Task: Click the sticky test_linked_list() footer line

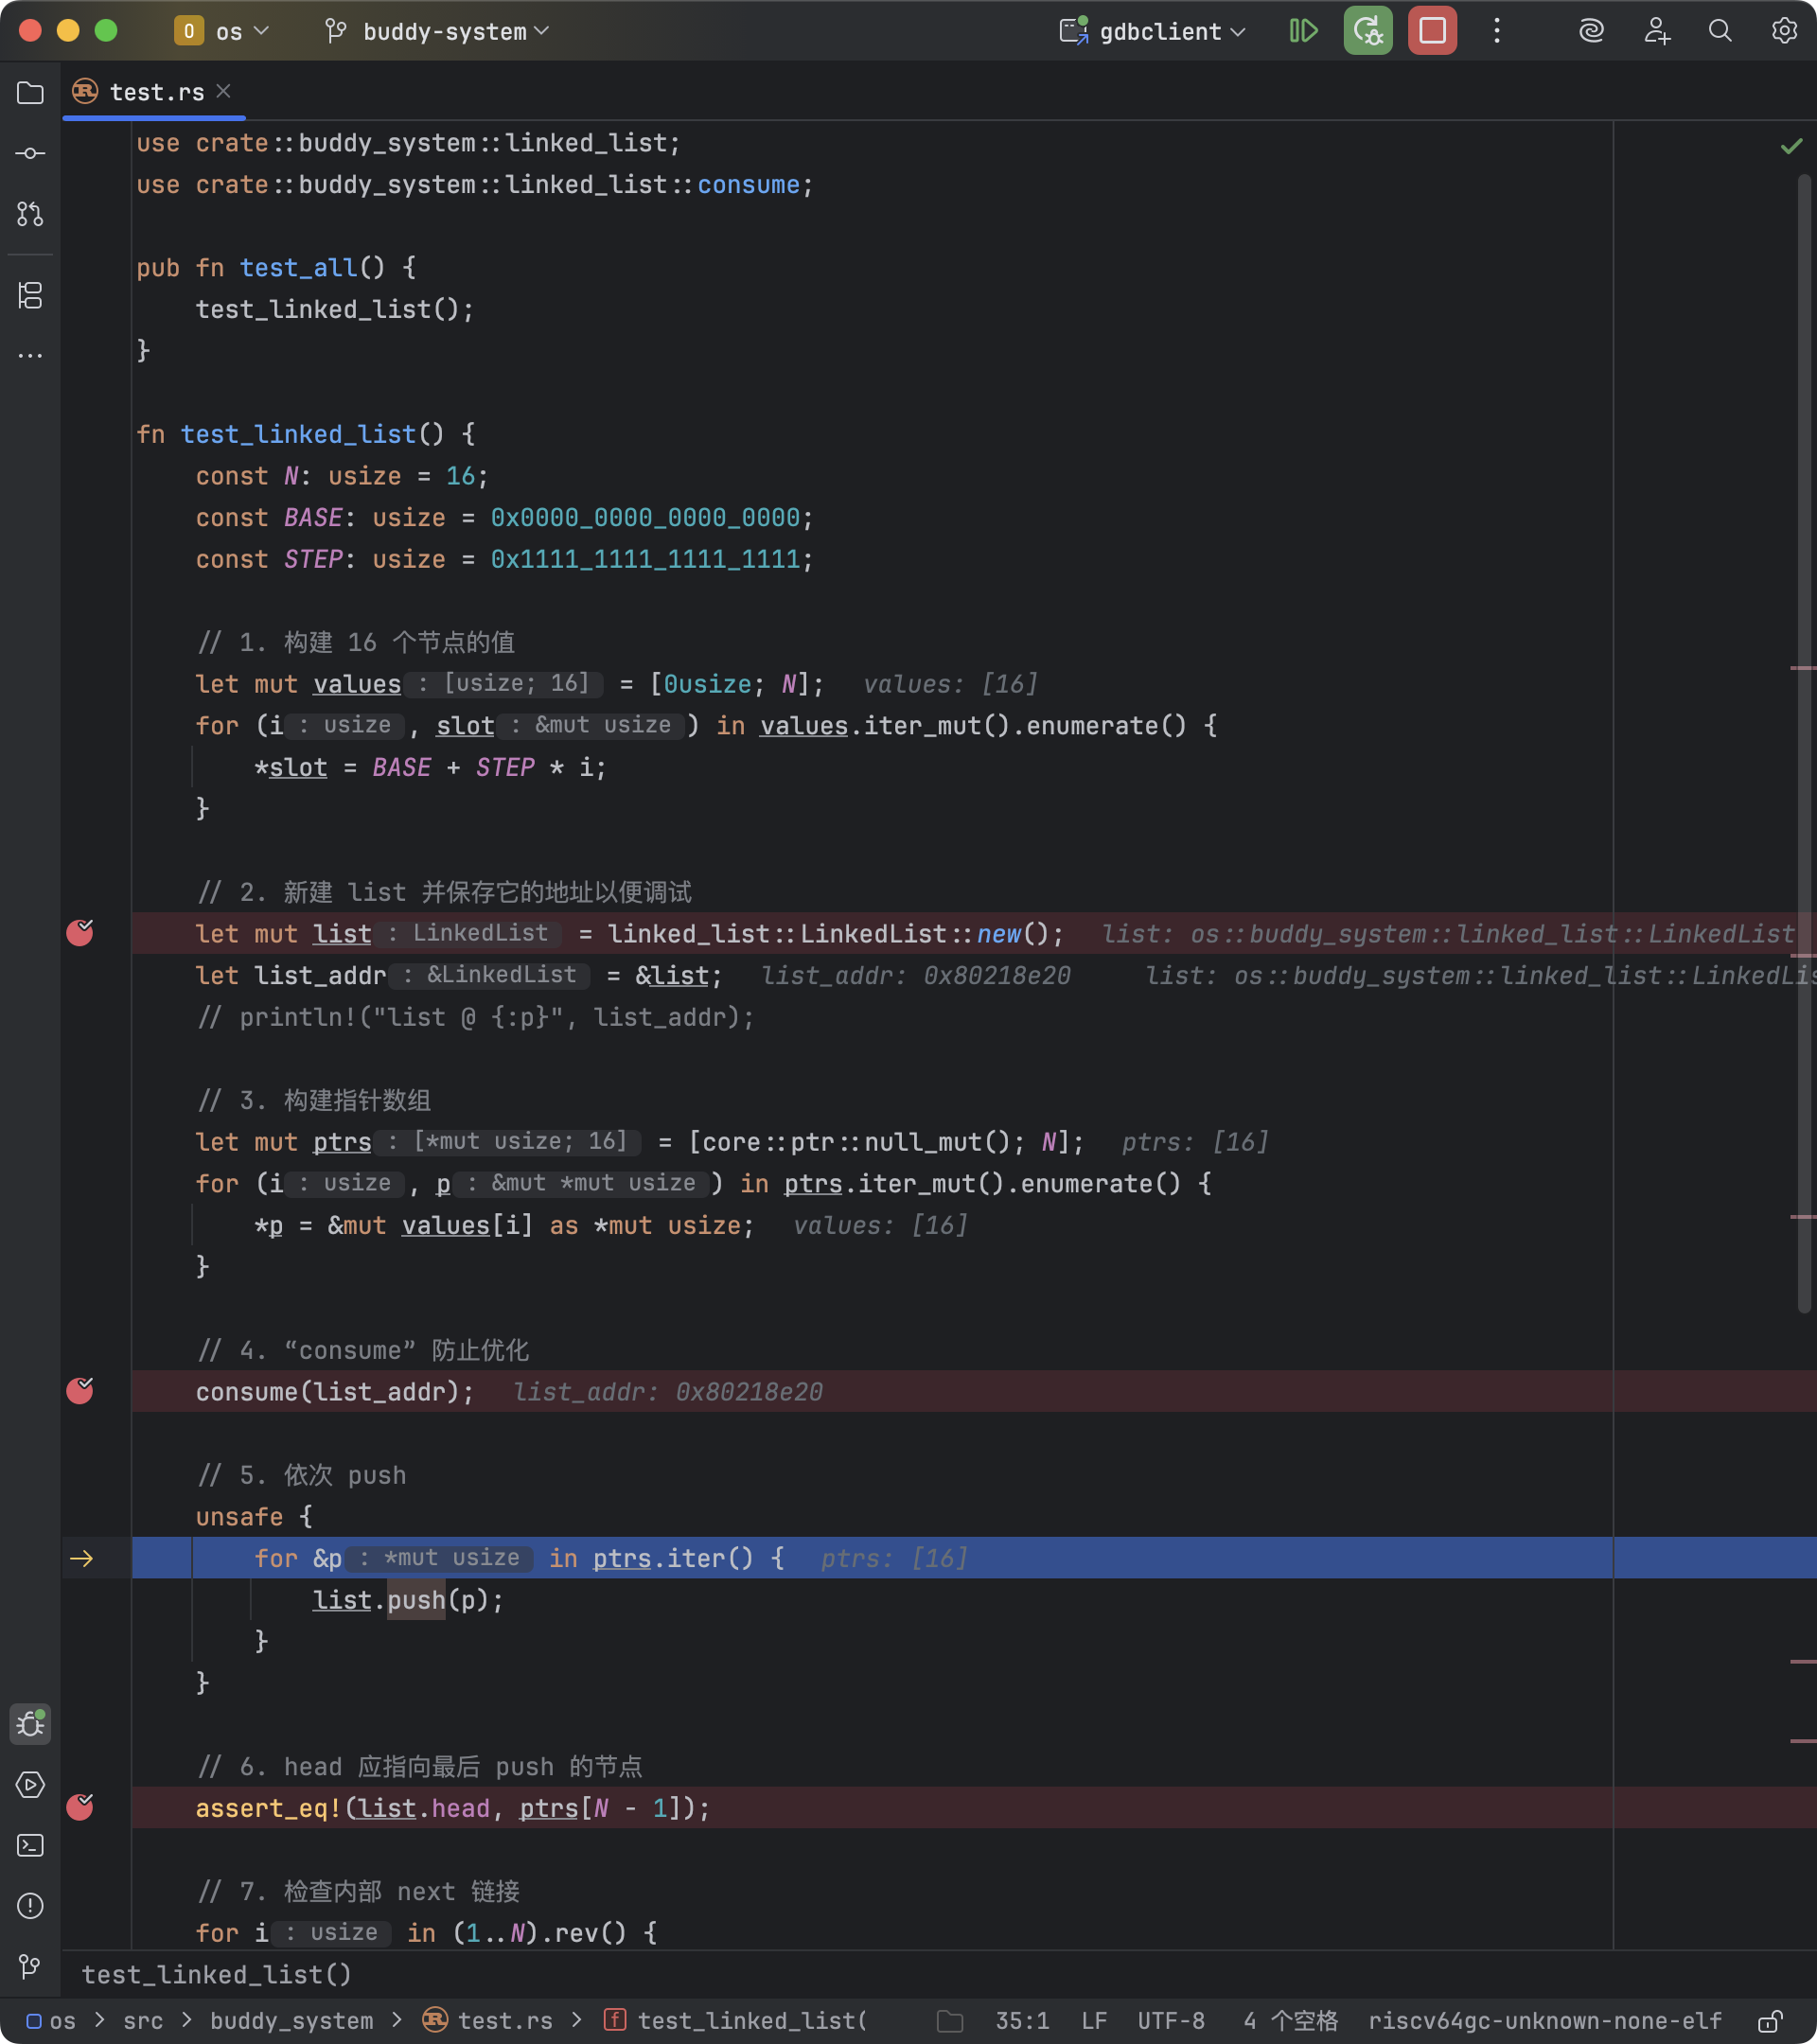Action: pos(216,1974)
